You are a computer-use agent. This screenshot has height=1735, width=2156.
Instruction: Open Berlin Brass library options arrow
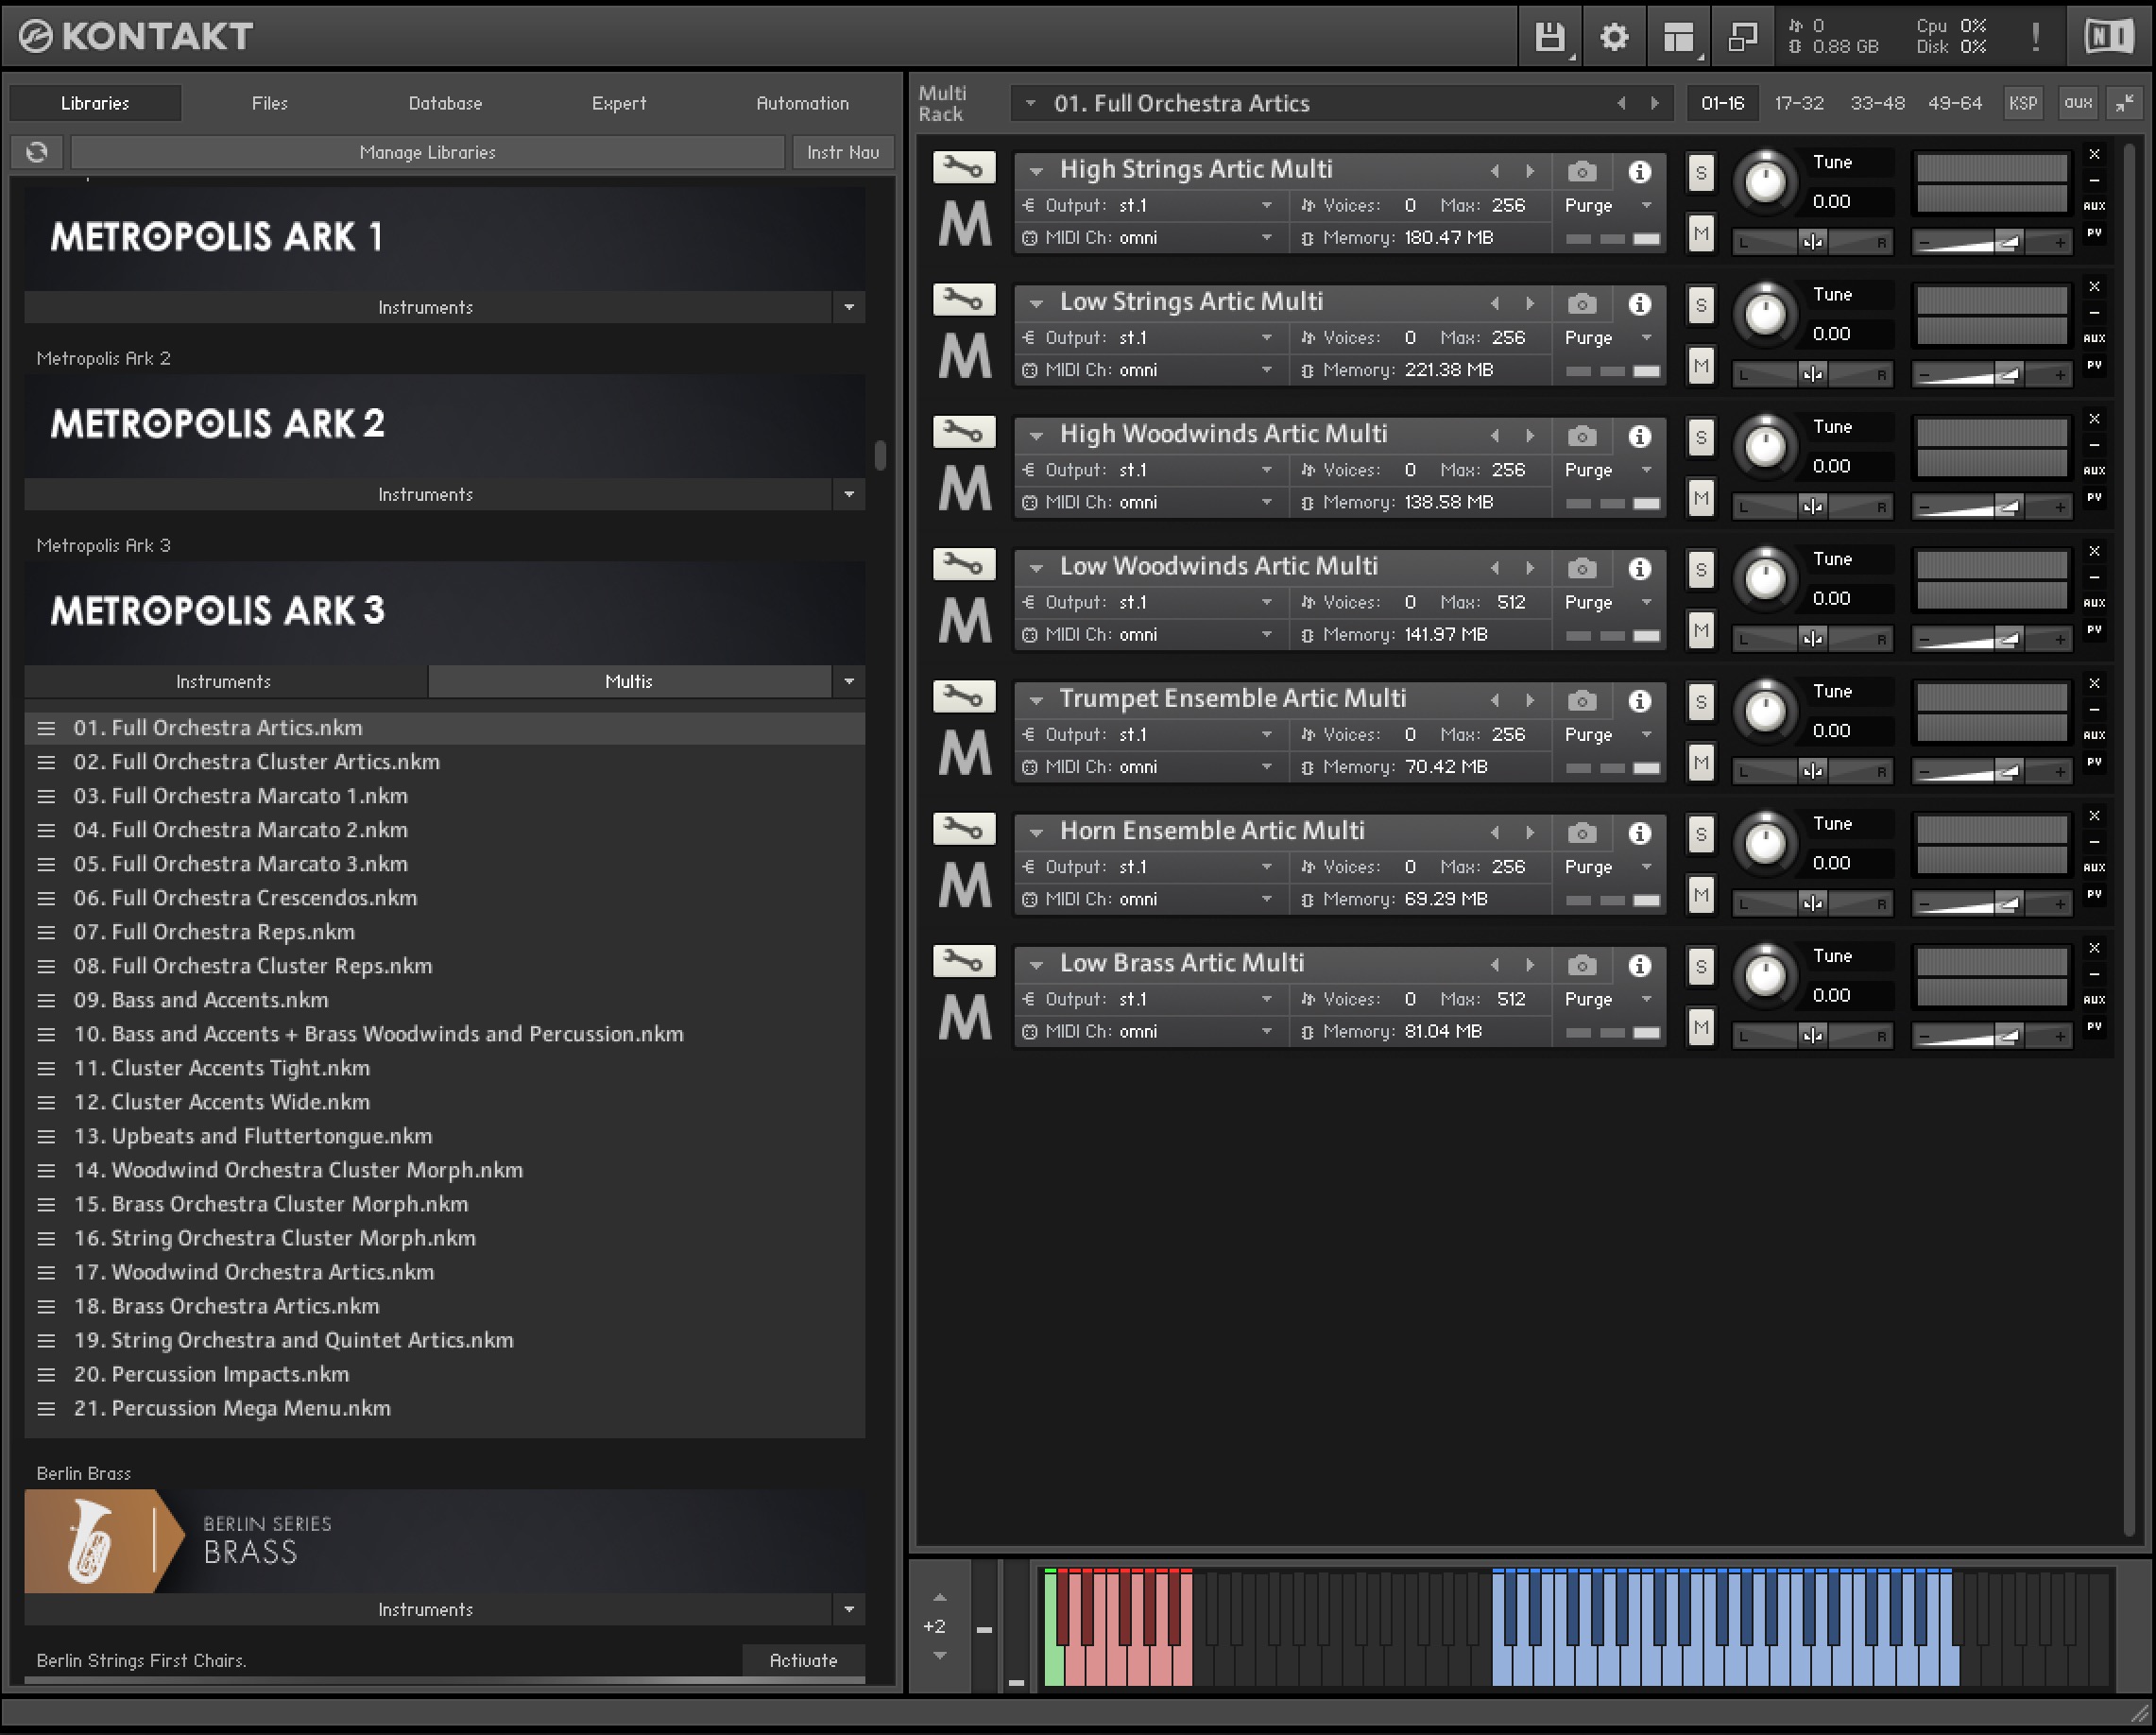pos(849,1609)
